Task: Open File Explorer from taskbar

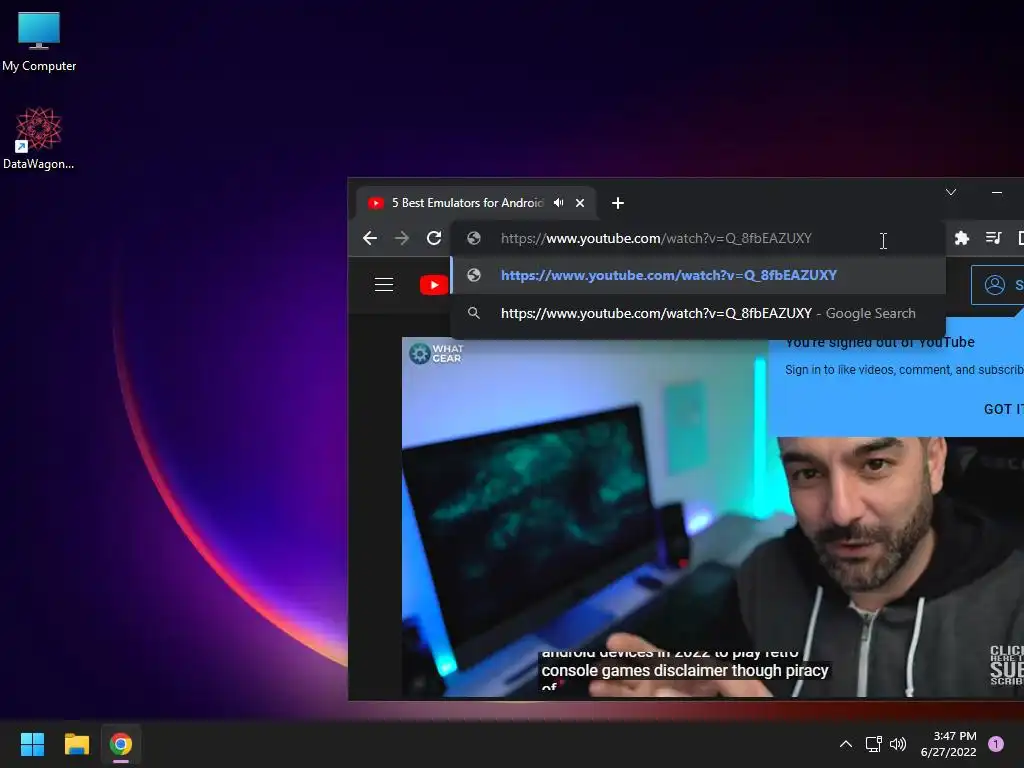Action: [x=76, y=744]
